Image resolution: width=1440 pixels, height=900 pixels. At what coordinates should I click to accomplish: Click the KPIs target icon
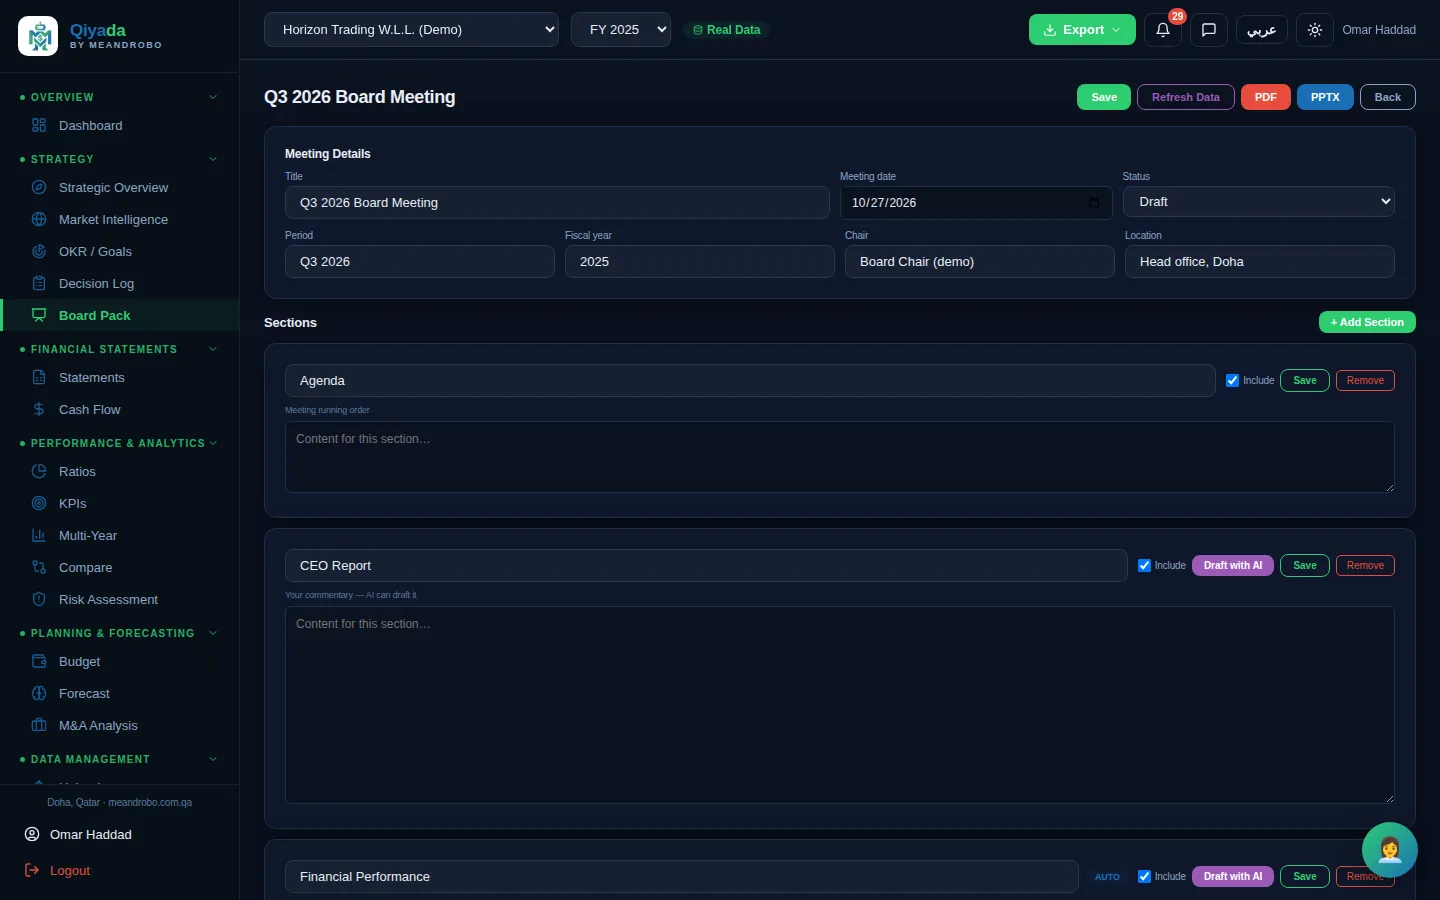click(39, 503)
